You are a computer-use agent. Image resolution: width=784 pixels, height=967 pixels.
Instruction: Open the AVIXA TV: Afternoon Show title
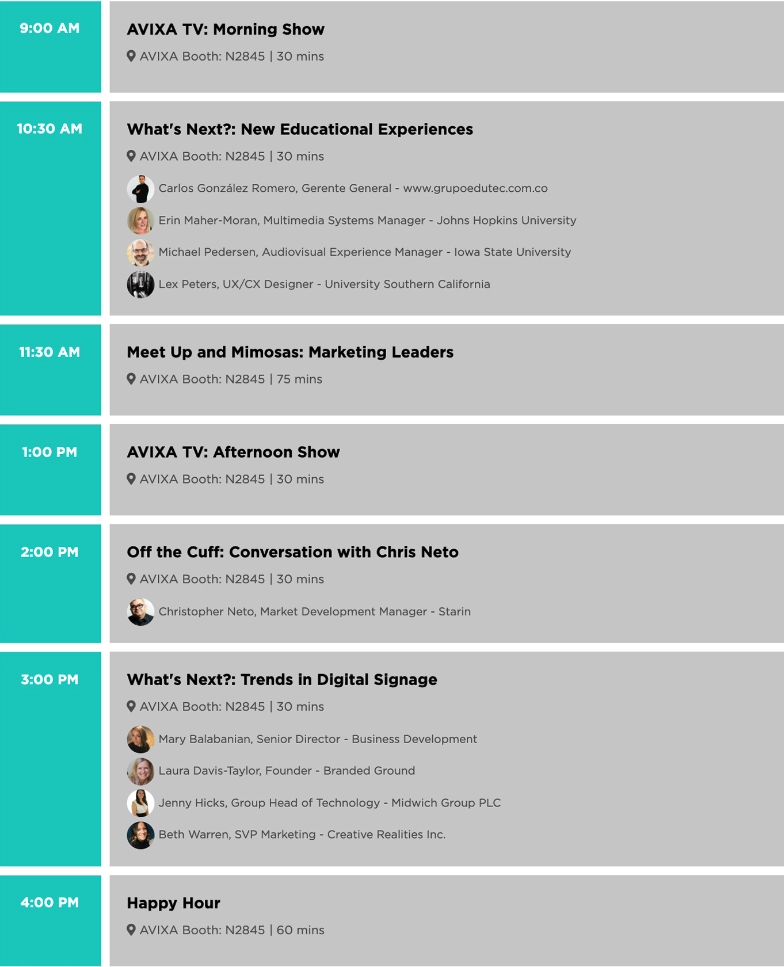tap(233, 452)
